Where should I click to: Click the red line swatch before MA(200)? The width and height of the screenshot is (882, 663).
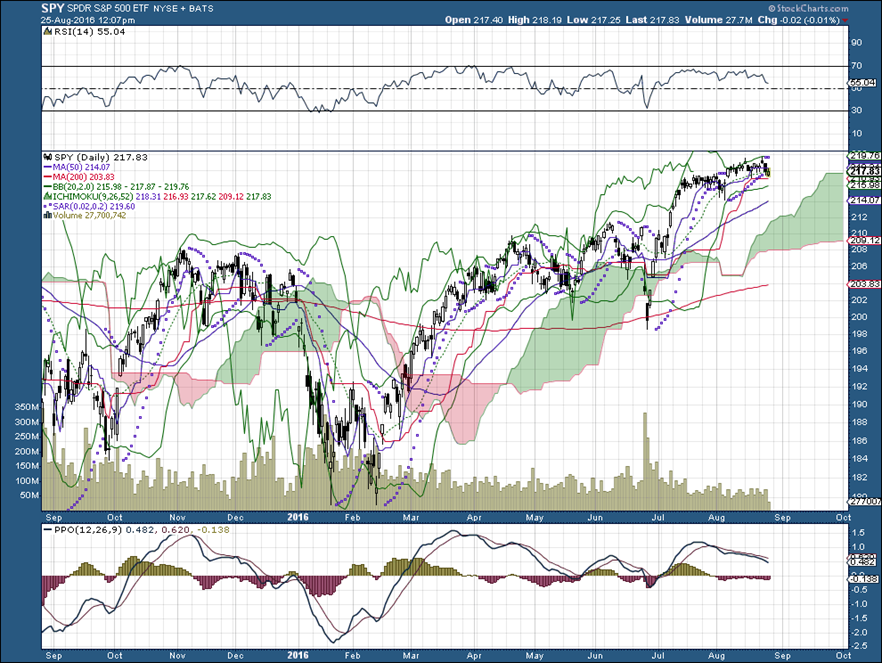pyautogui.click(x=48, y=177)
